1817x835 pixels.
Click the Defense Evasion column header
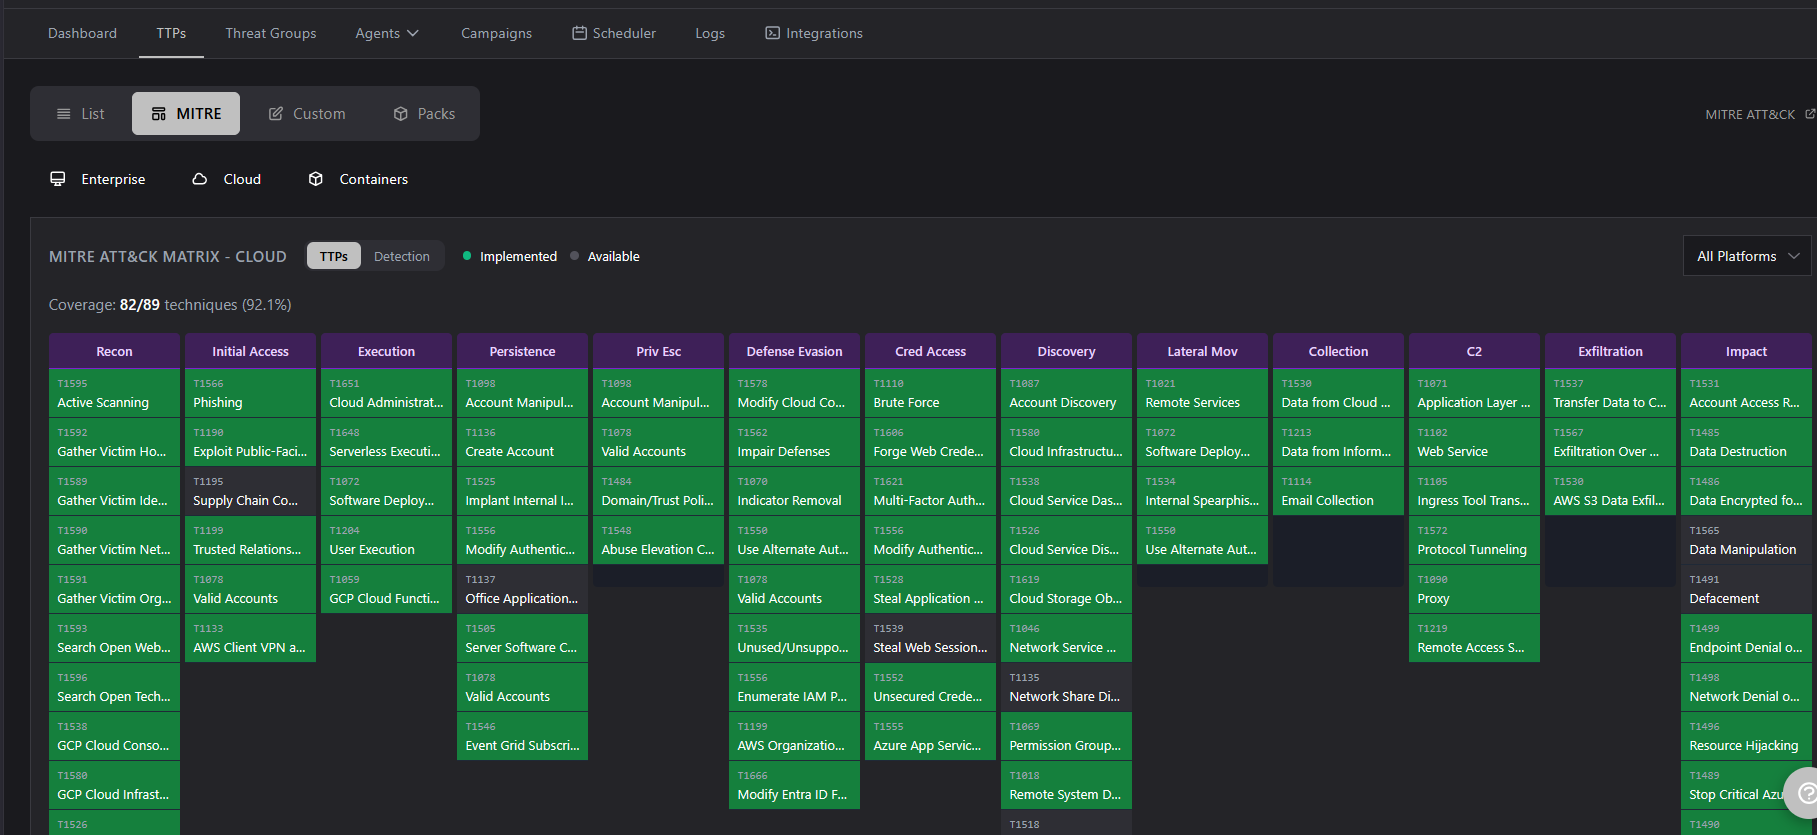point(794,351)
